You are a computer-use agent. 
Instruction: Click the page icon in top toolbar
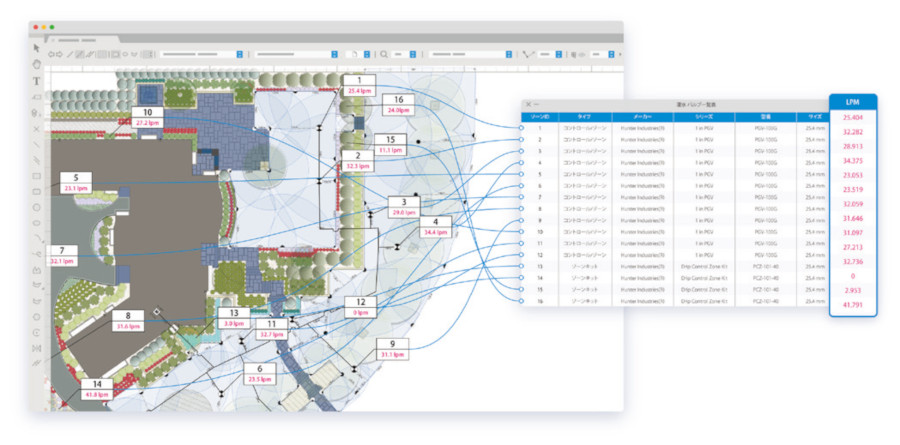pos(352,54)
